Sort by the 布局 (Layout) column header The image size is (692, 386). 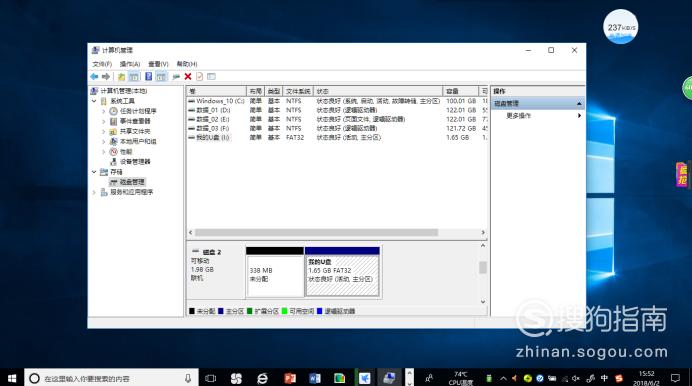255,91
